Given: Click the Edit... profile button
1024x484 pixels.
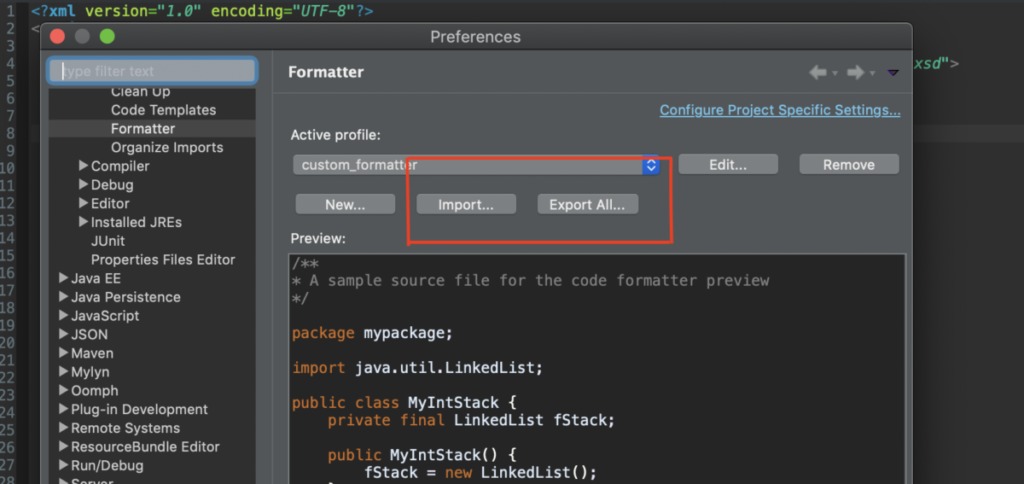Looking at the screenshot, I should [x=728, y=165].
